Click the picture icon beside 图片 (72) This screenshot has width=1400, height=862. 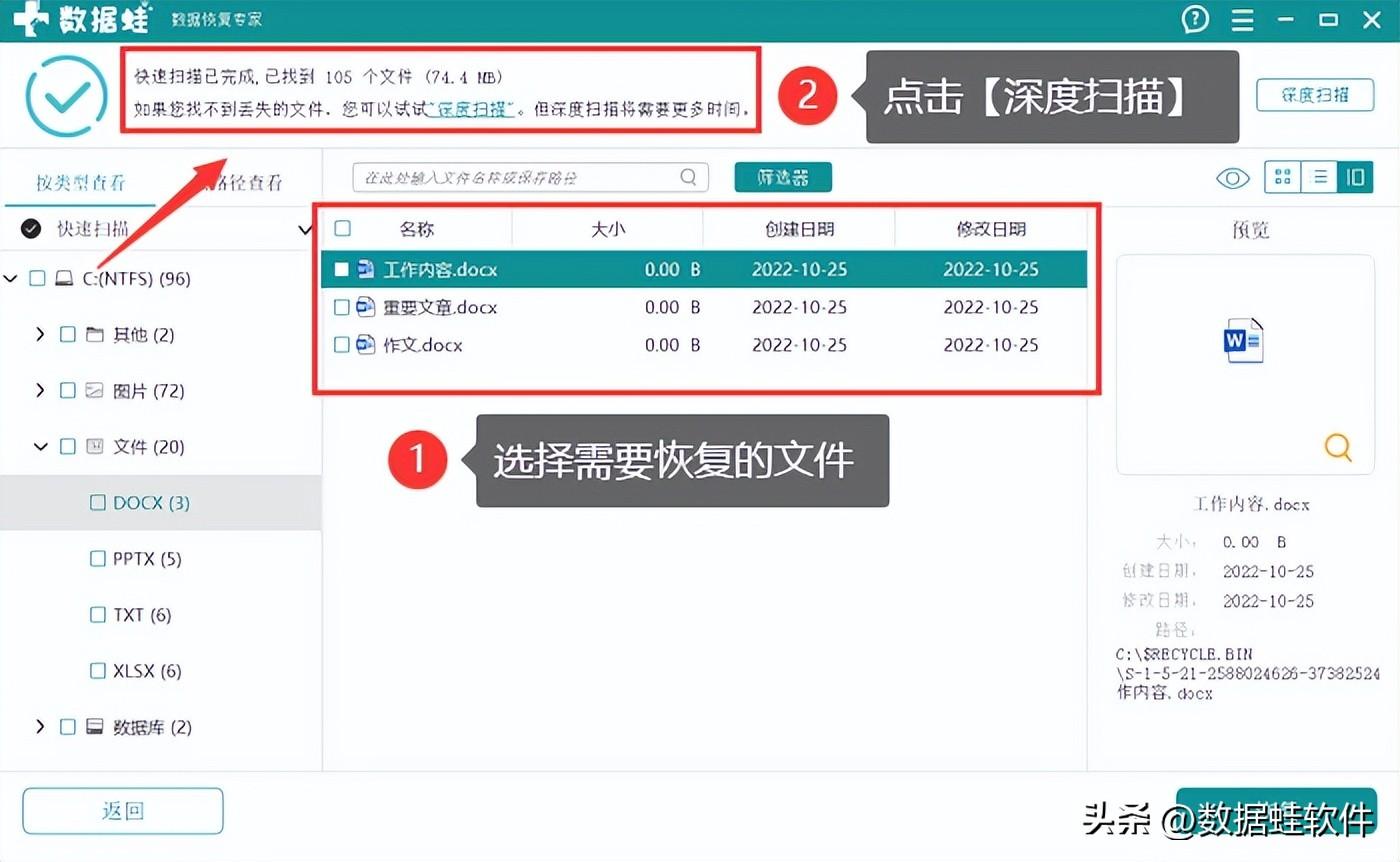click(x=95, y=390)
